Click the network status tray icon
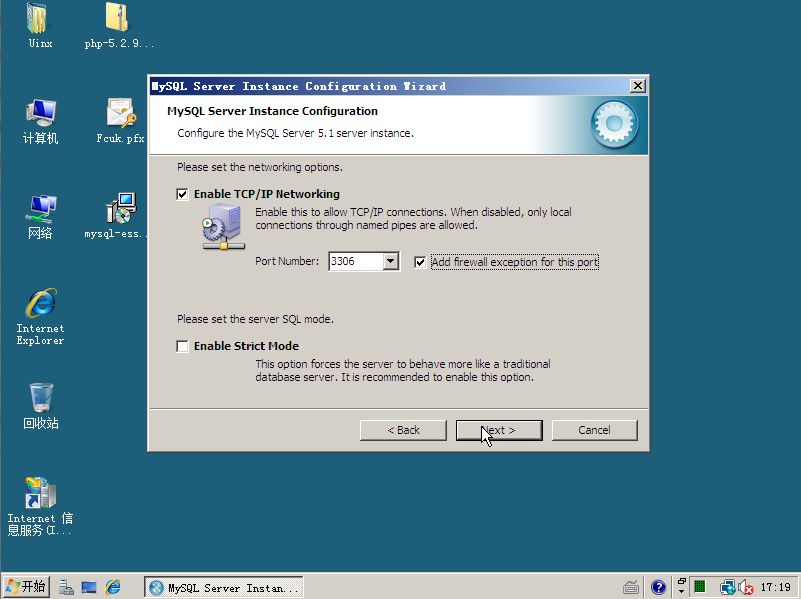This screenshot has width=801, height=599. (x=727, y=587)
